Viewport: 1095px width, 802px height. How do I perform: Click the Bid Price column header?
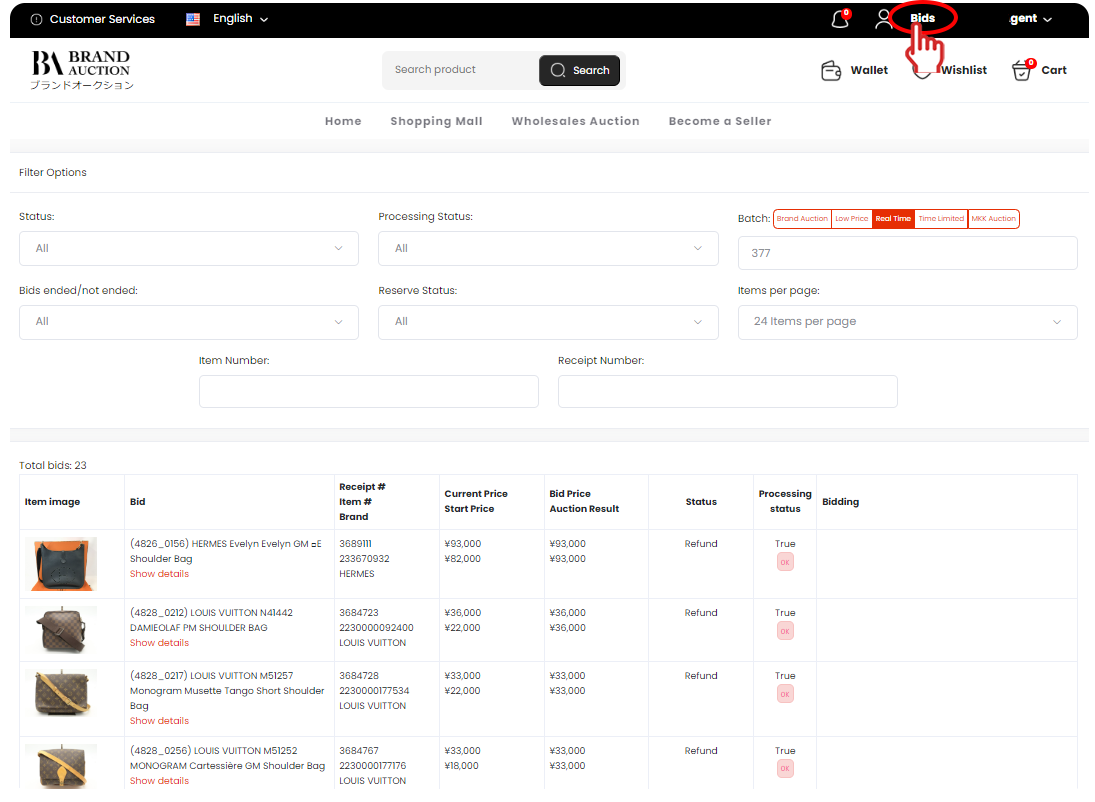point(570,495)
